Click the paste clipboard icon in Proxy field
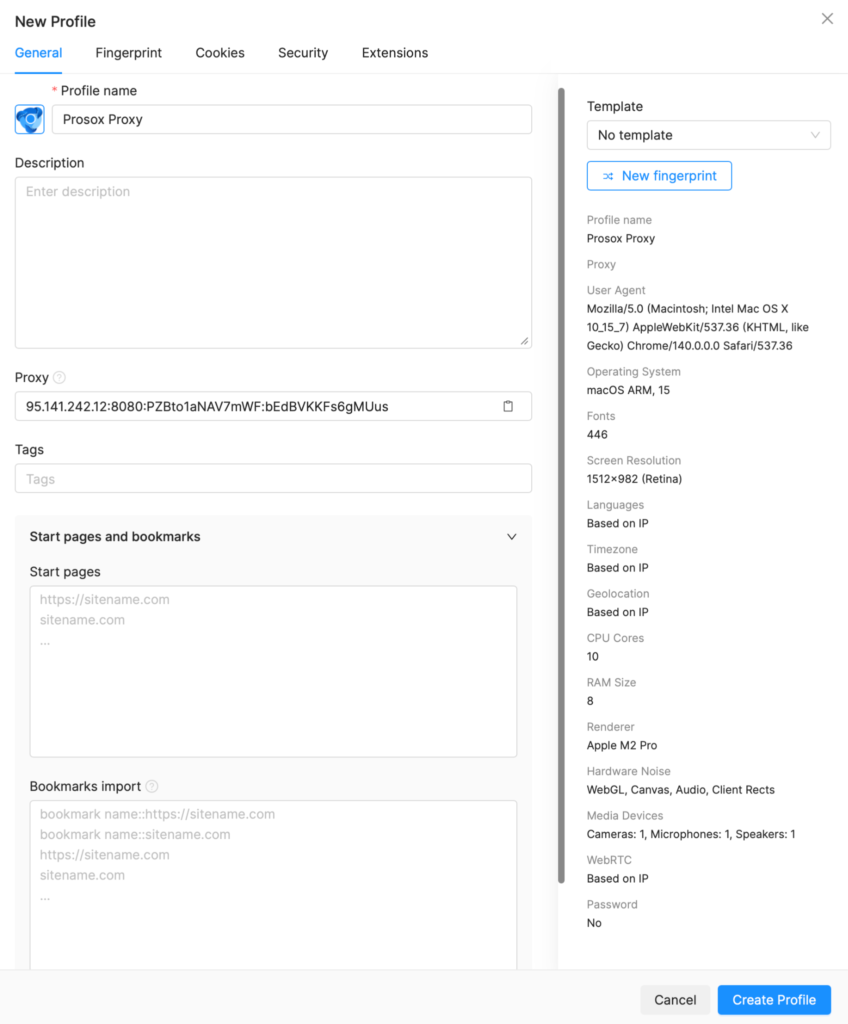848x1024 pixels. click(x=508, y=406)
